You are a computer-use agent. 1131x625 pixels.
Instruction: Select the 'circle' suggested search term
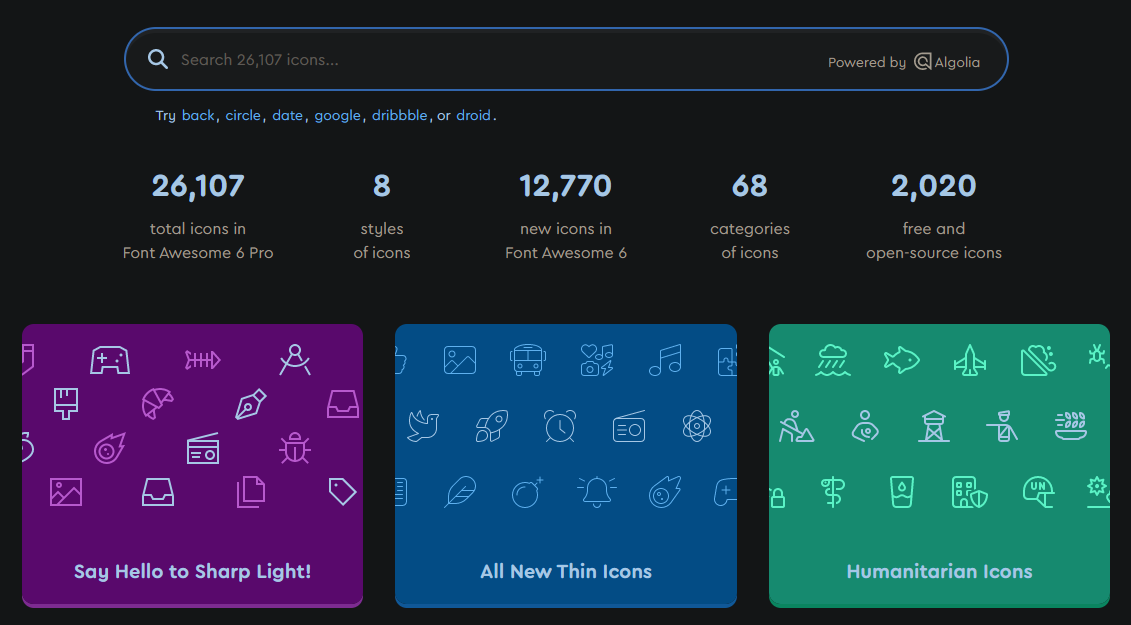point(243,115)
